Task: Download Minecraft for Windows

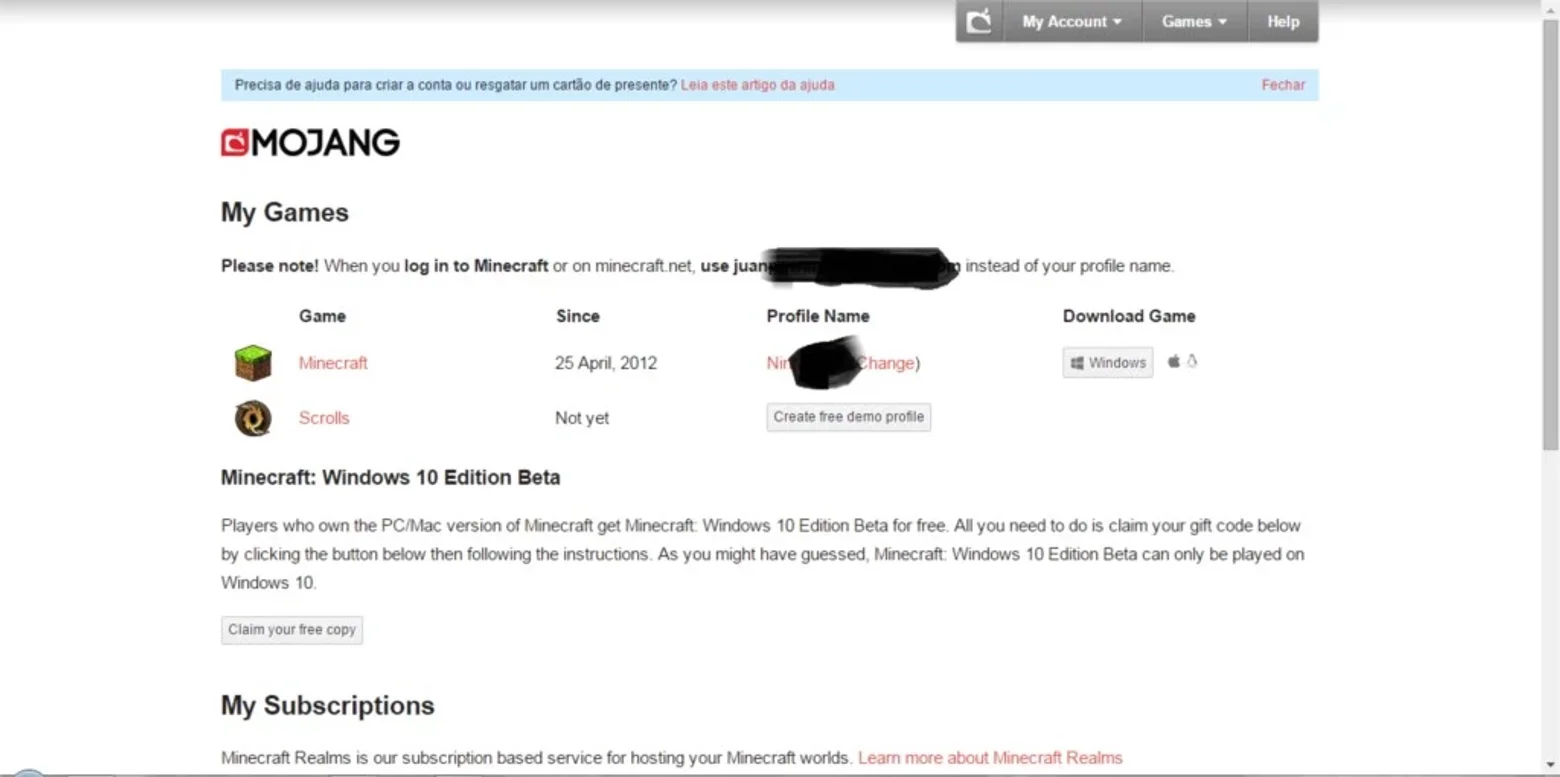Action: pos(1108,363)
